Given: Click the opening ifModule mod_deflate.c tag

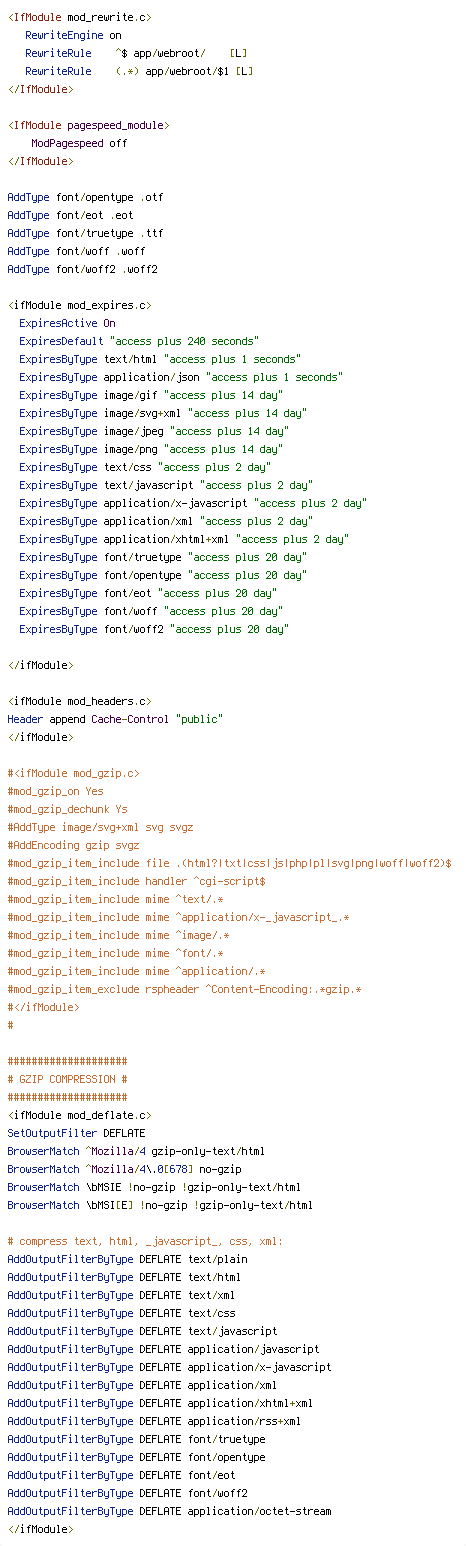Looking at the screenshot, I should (79, 1115).
